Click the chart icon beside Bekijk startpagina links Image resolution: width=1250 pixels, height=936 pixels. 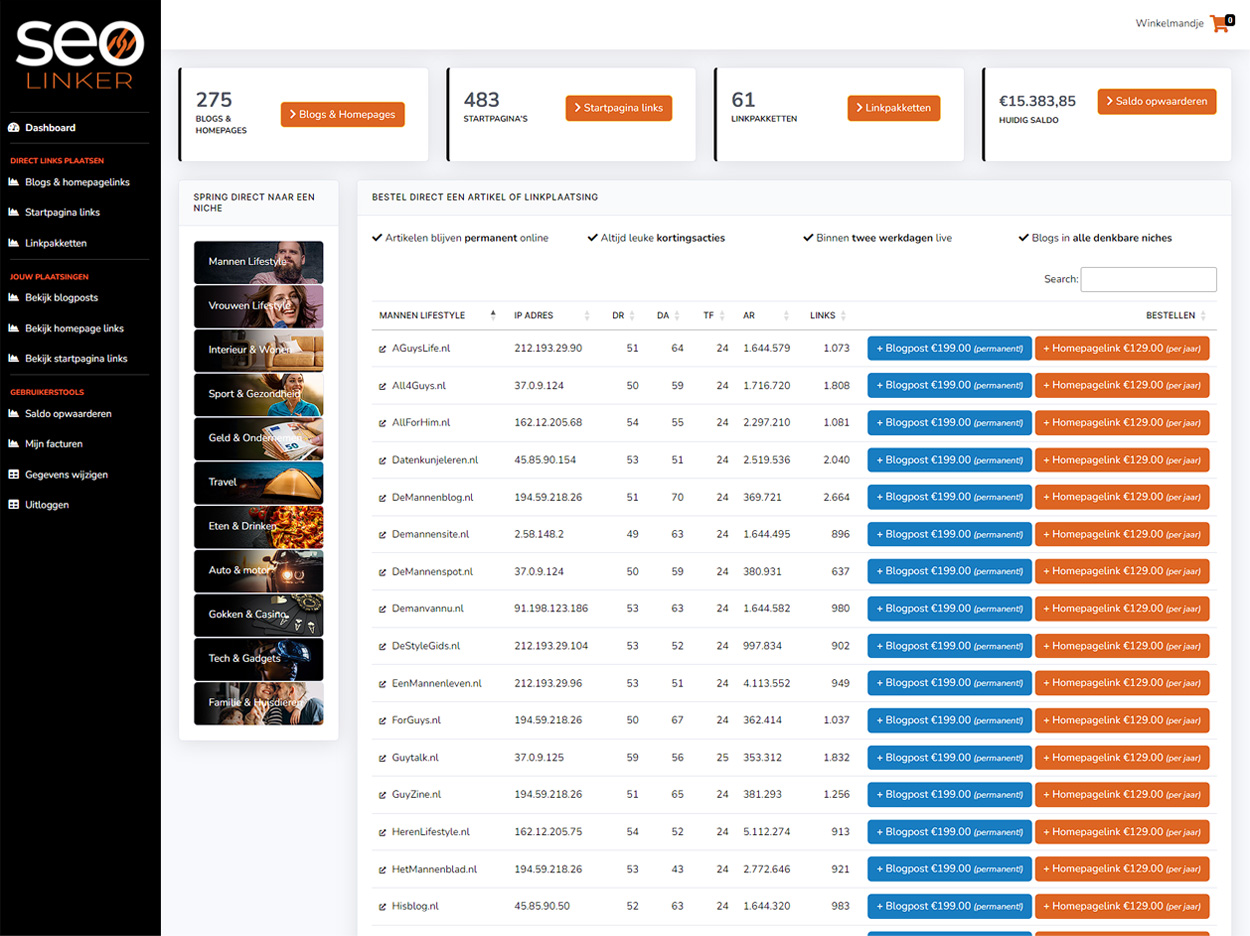click(14, 358)
